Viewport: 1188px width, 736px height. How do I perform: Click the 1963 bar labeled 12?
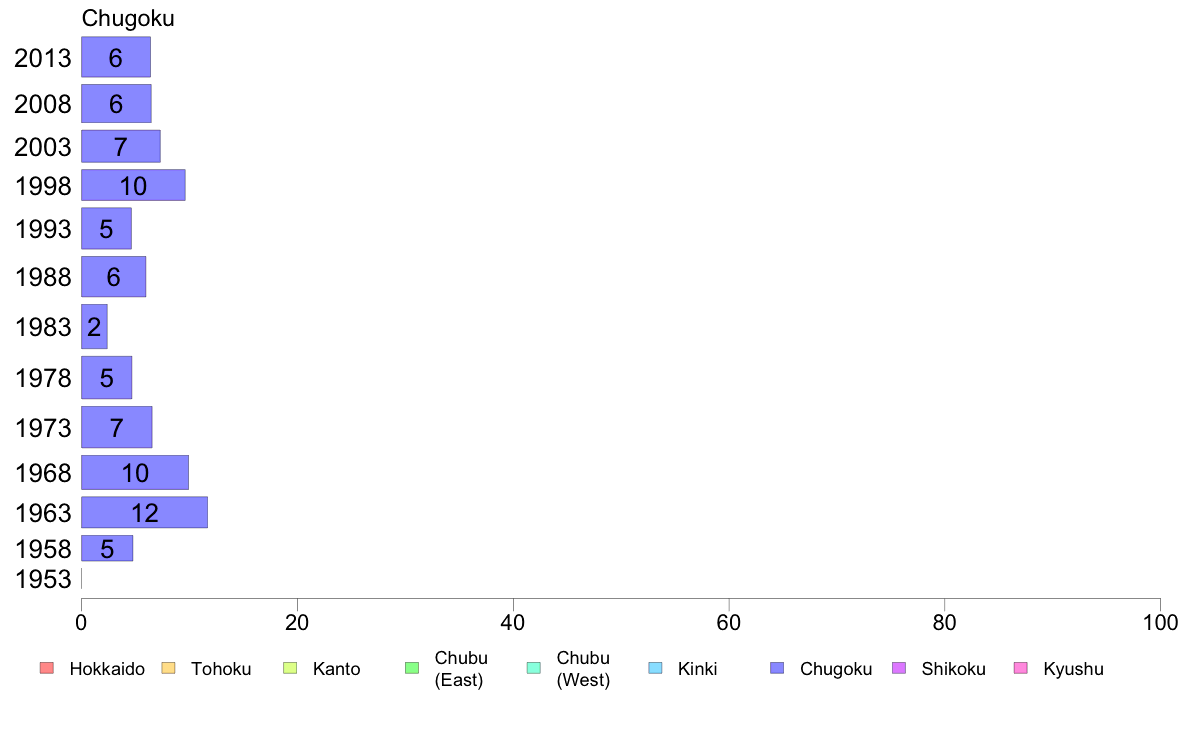point(144,512)
